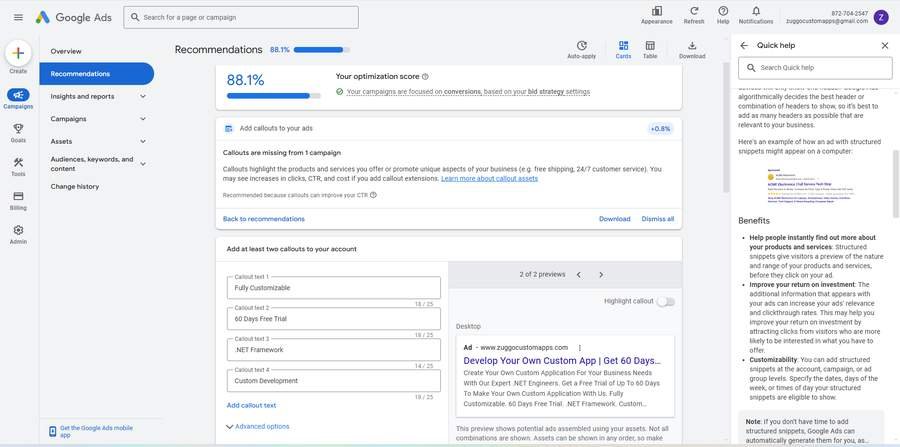This screenshot has height=447, width=900.
Task: Click the Google Ads logo
Action: coord(73,17)
